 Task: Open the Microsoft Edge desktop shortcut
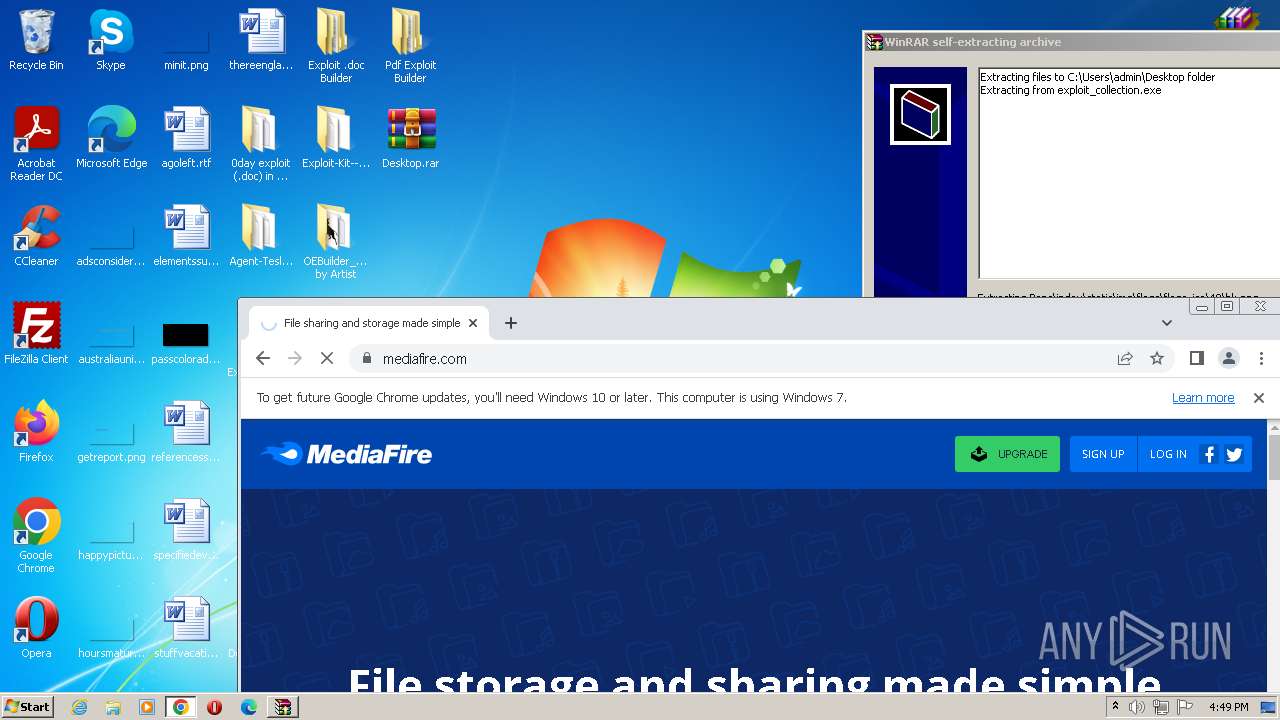click(x=111, y=138)
